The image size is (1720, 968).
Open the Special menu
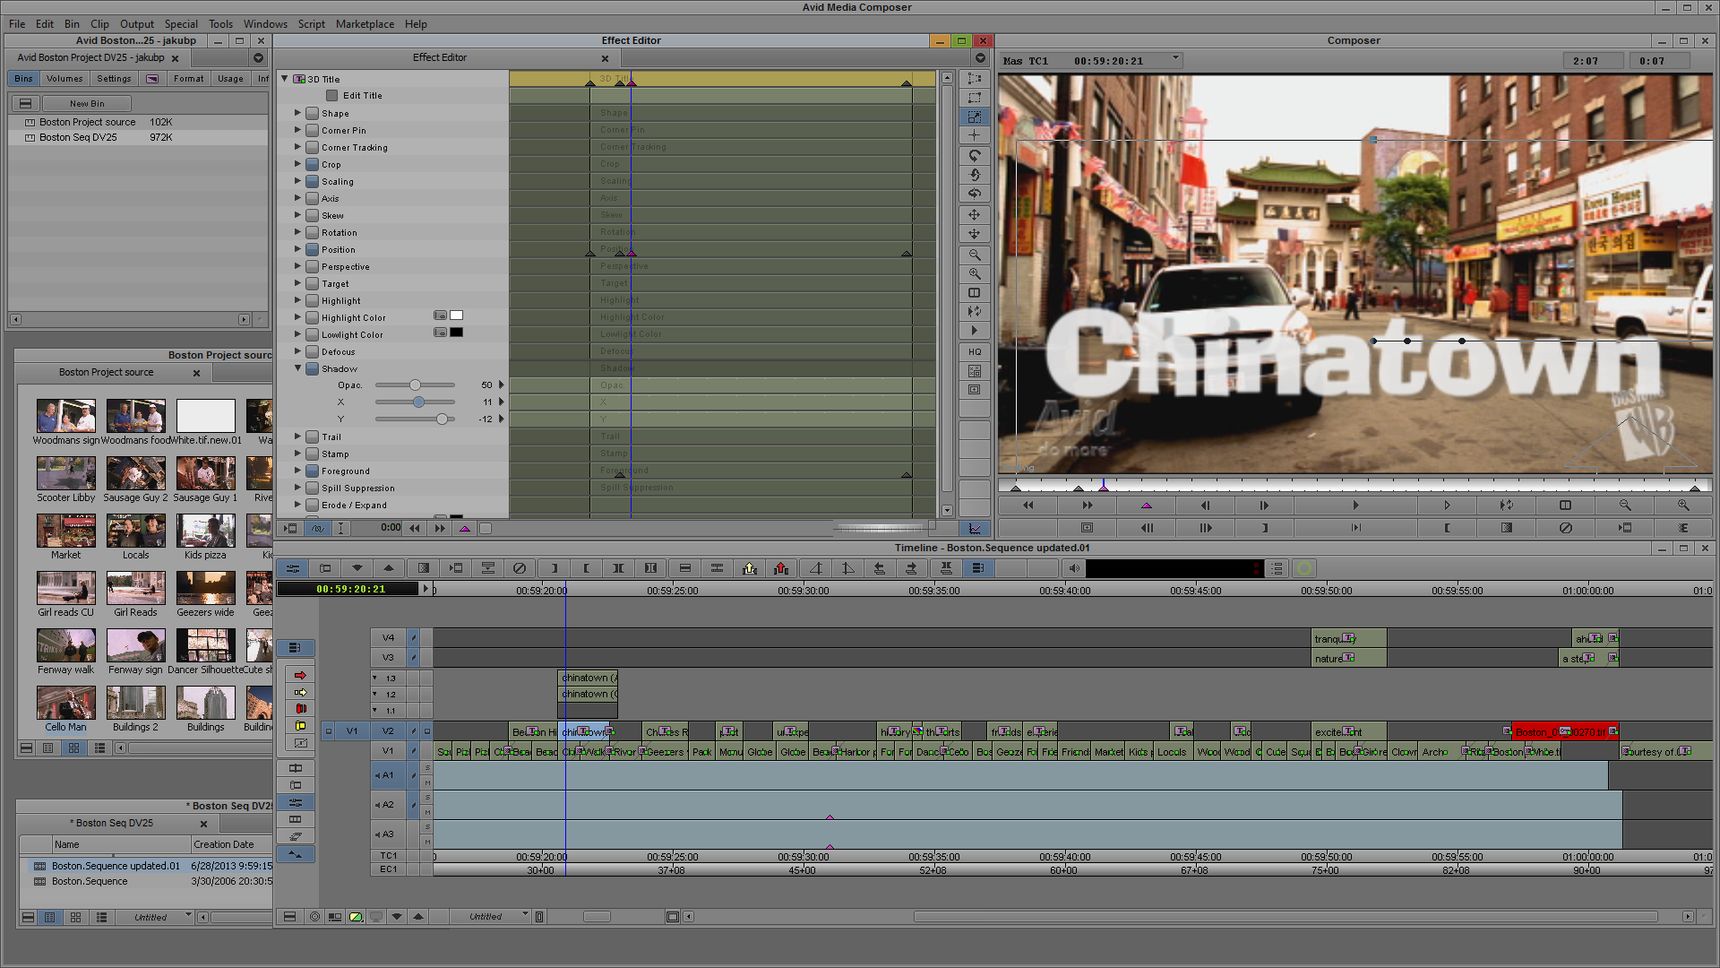[x=181, y=24]
